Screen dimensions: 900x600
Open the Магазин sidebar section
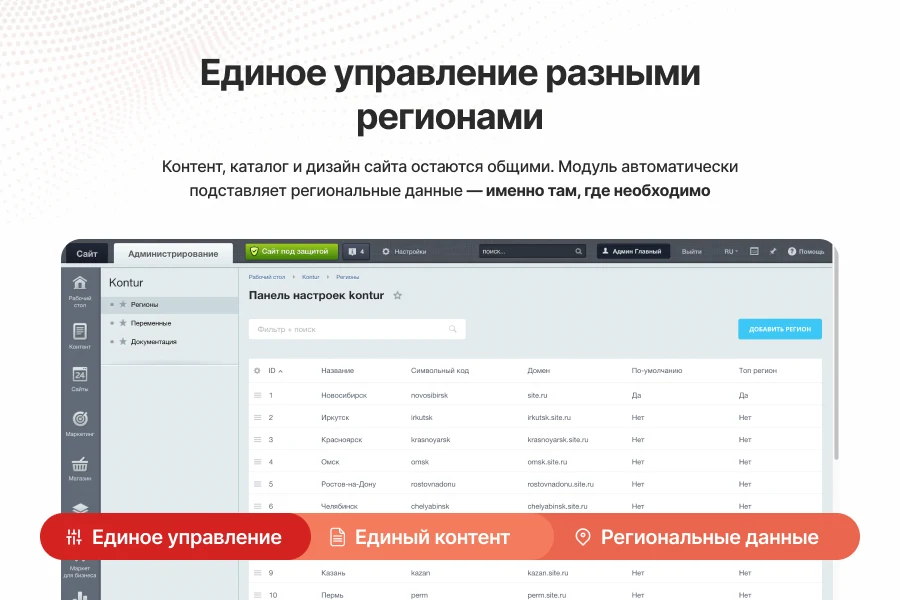(80, 469)
